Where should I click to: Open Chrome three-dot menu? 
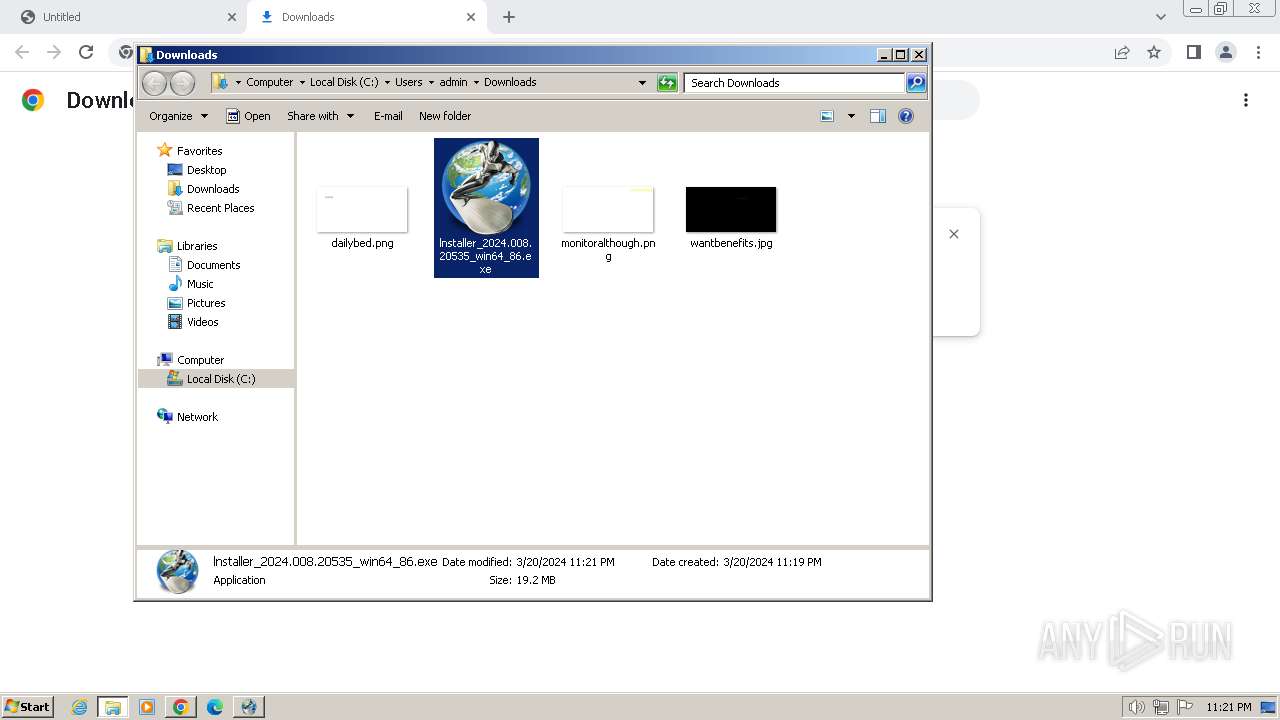coord(1257,52)
